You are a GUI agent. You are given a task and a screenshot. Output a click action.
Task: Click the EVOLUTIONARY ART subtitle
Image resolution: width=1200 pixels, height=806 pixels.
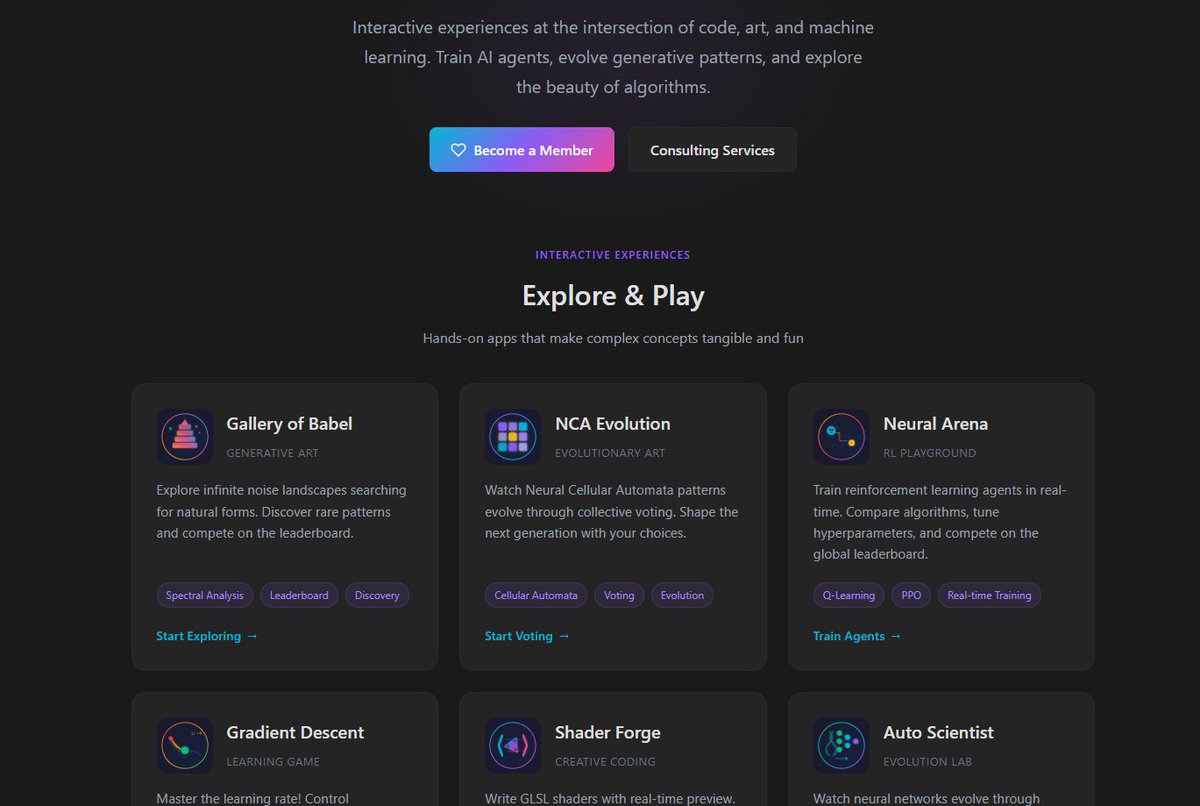(x=610, y=453)
